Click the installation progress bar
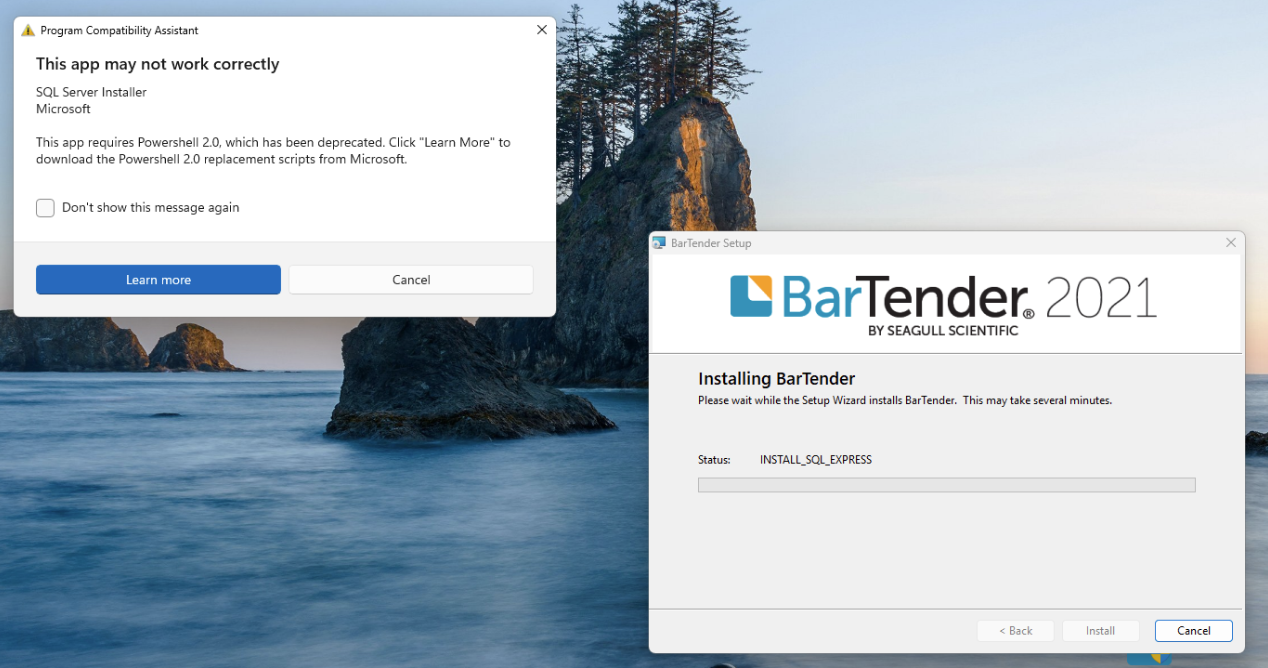This screenshot has width=1268, height=668. pyautogui.click(x=946, y=484)
